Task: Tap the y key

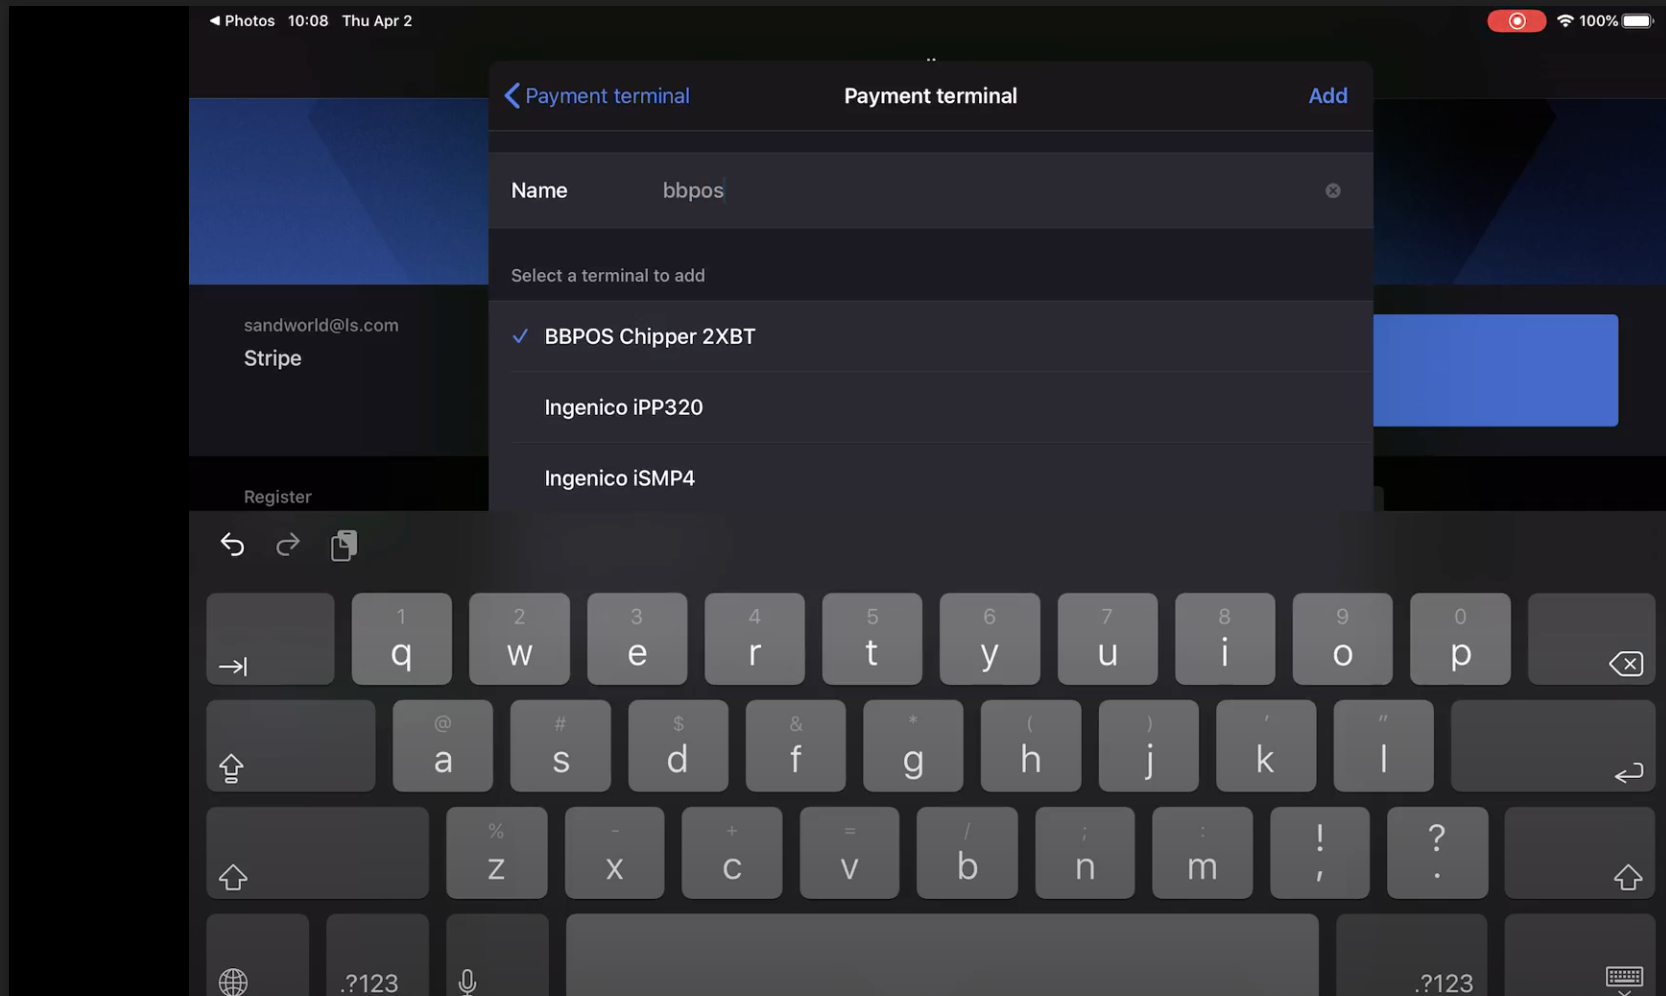Action: pyautogui.click(x=990, y=639)
